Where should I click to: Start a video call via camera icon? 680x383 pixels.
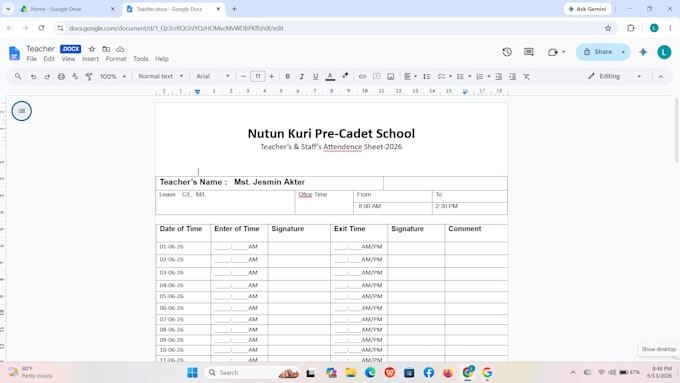(552, 52)
